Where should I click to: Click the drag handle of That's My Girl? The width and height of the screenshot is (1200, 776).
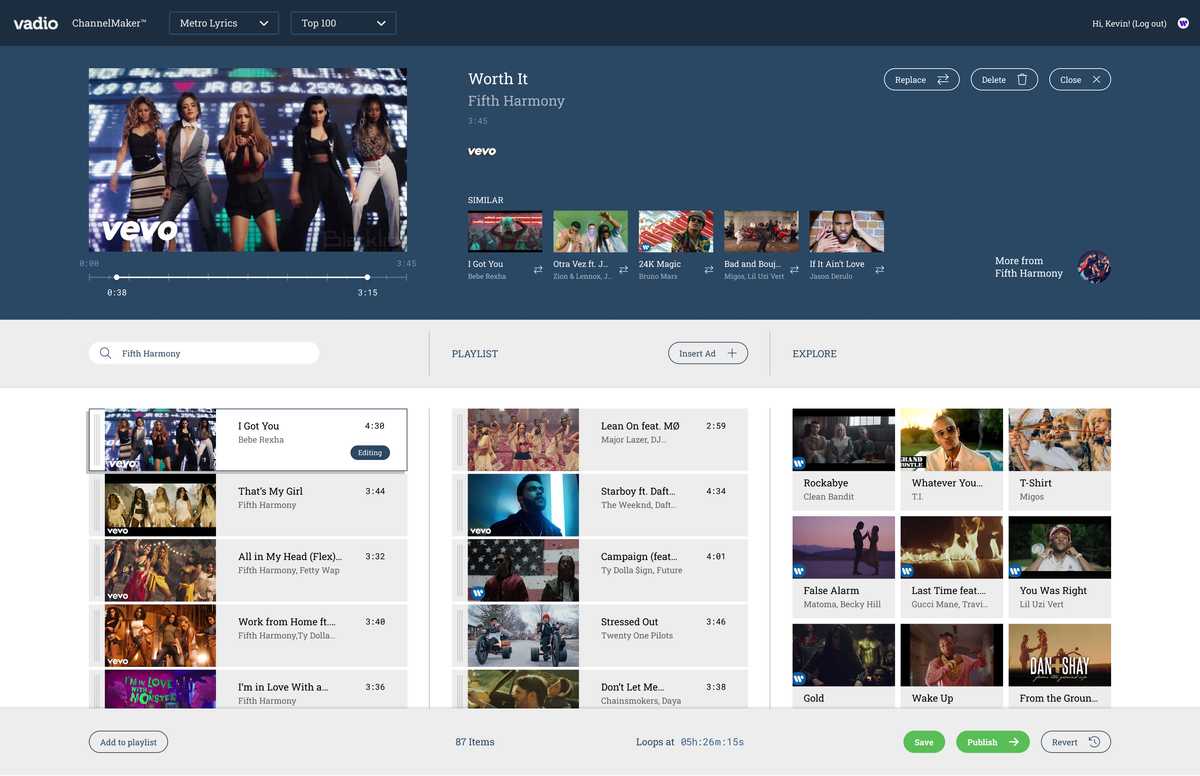click(97, 504)
